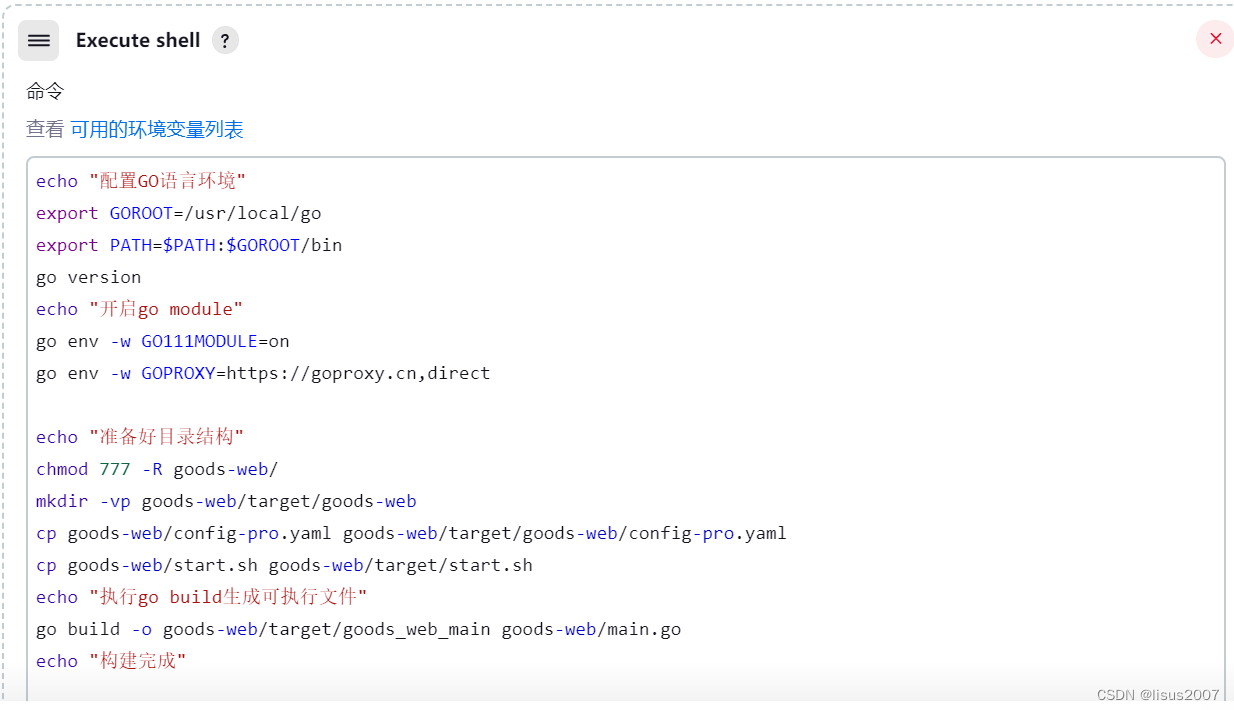This screenshot has height=710, width=1234.
Task: Click the line echo "配置GO语言环境"
Action: pyautogui.click(x=141, y=181)
